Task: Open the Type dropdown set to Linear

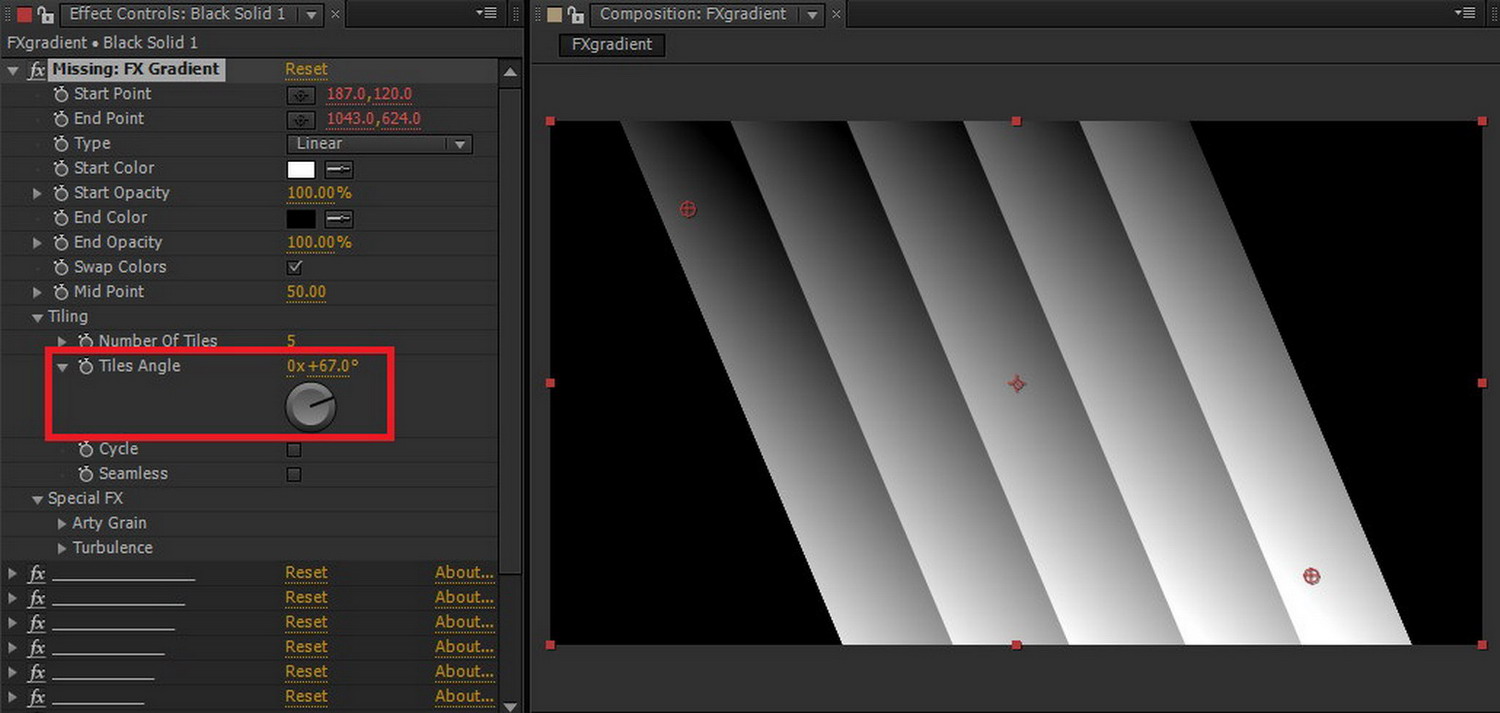Action: pos(379,144)
